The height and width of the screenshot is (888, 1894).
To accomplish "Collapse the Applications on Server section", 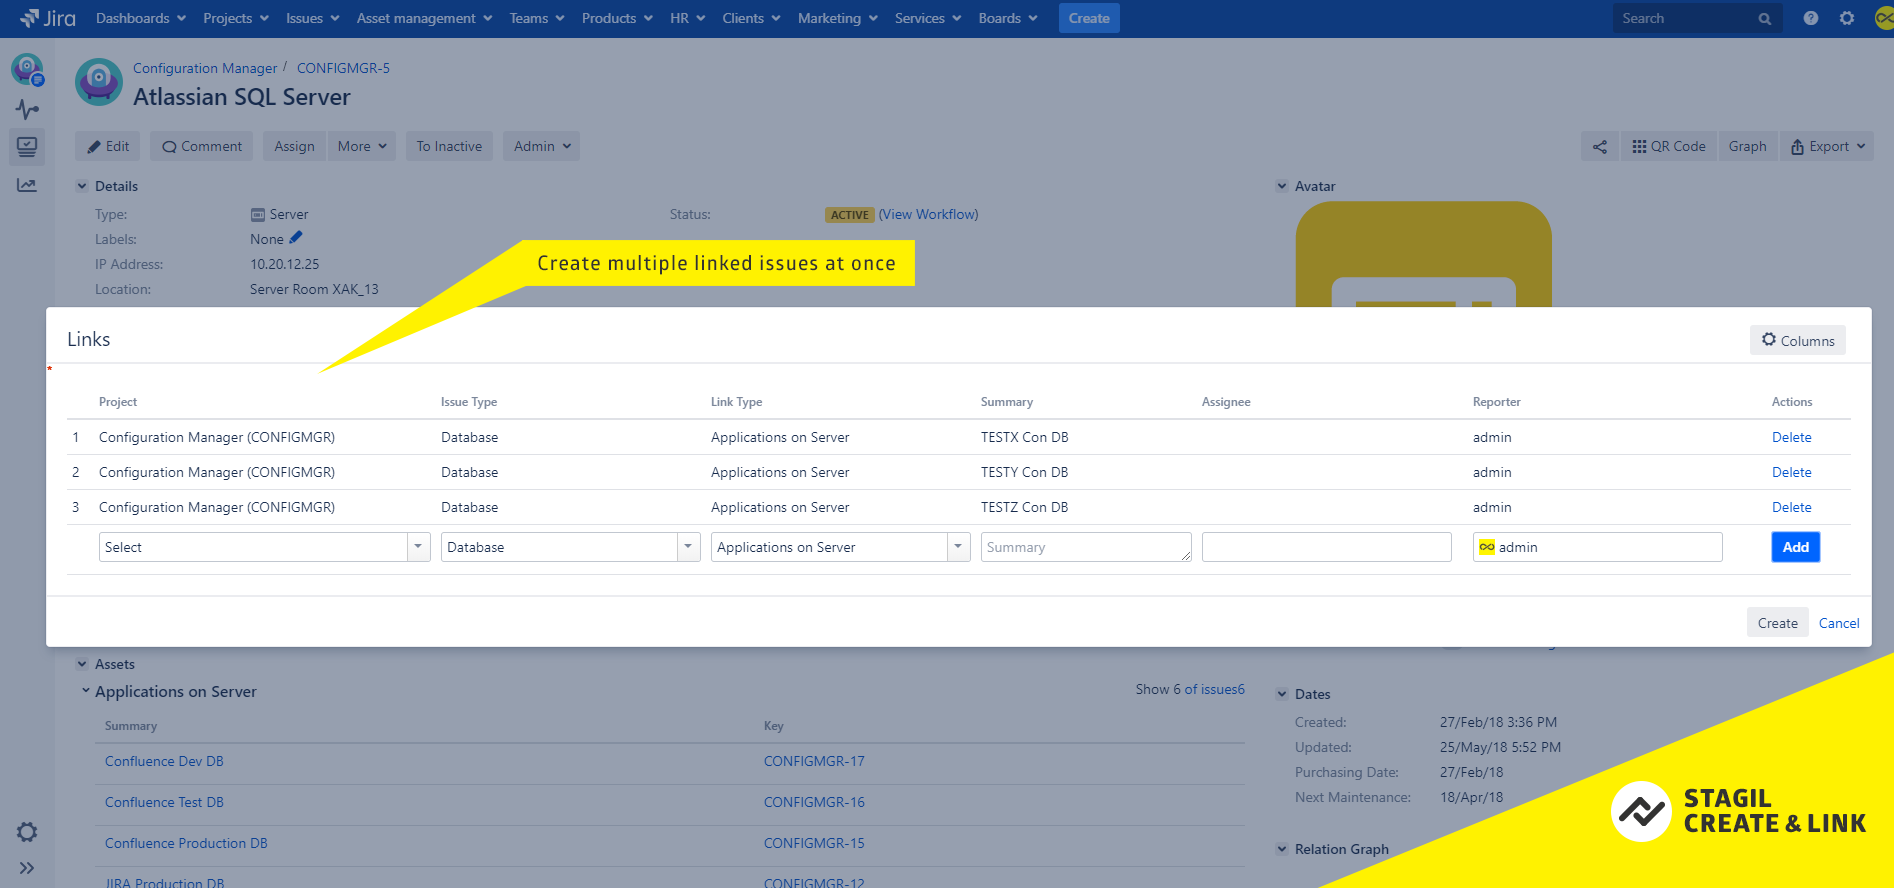I will (86, 691).
